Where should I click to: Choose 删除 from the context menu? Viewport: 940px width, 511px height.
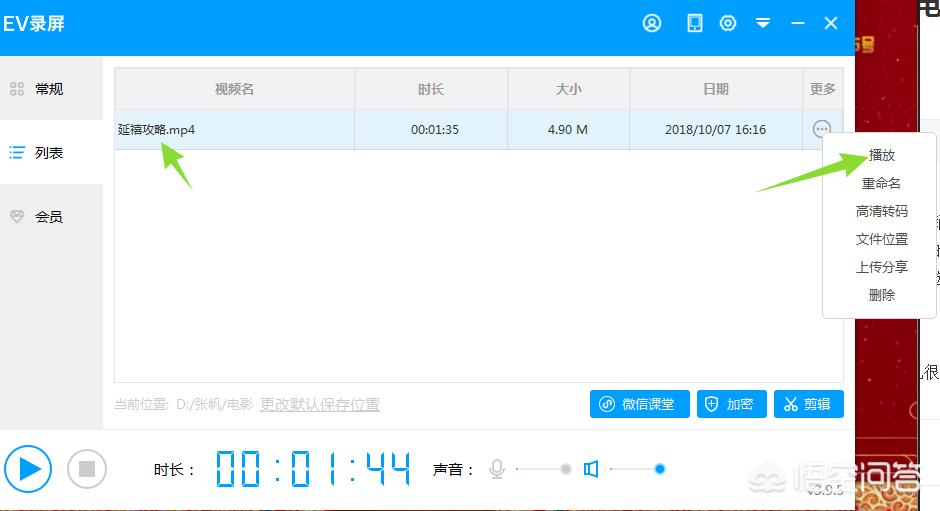pyautogui.click(x=881, y=294)
